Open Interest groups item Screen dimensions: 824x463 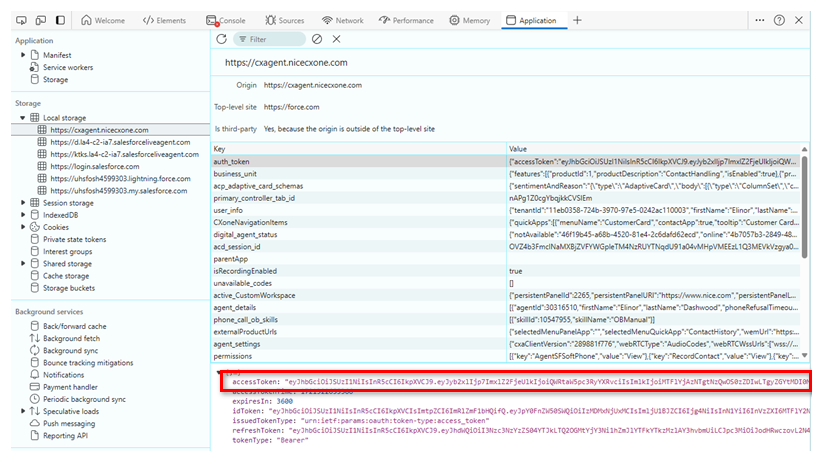tap(67, 252)
